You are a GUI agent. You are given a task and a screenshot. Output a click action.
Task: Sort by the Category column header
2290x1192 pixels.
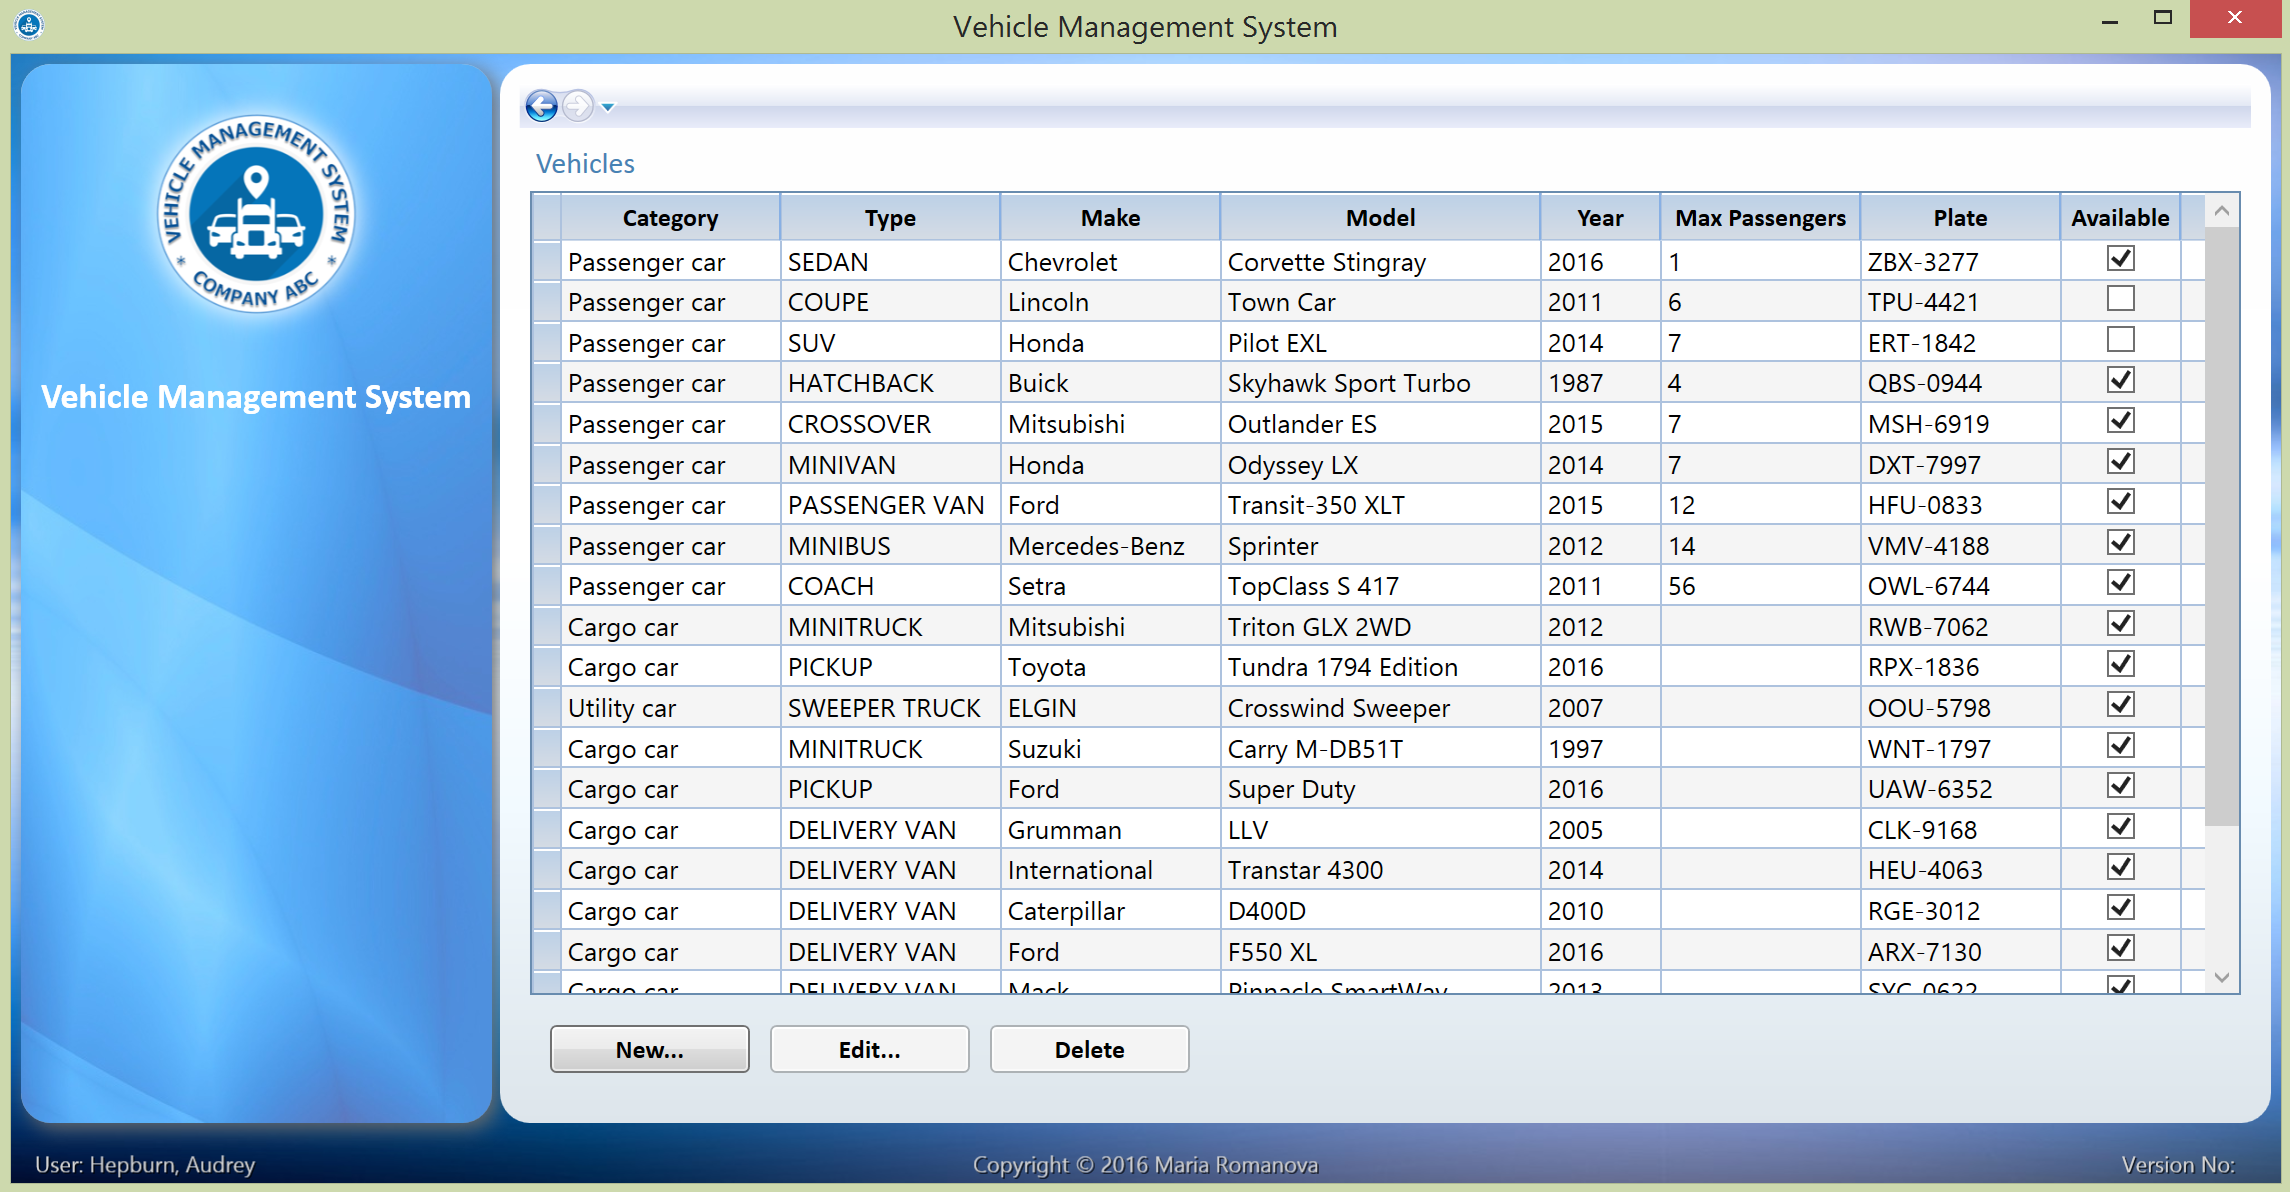670,218
